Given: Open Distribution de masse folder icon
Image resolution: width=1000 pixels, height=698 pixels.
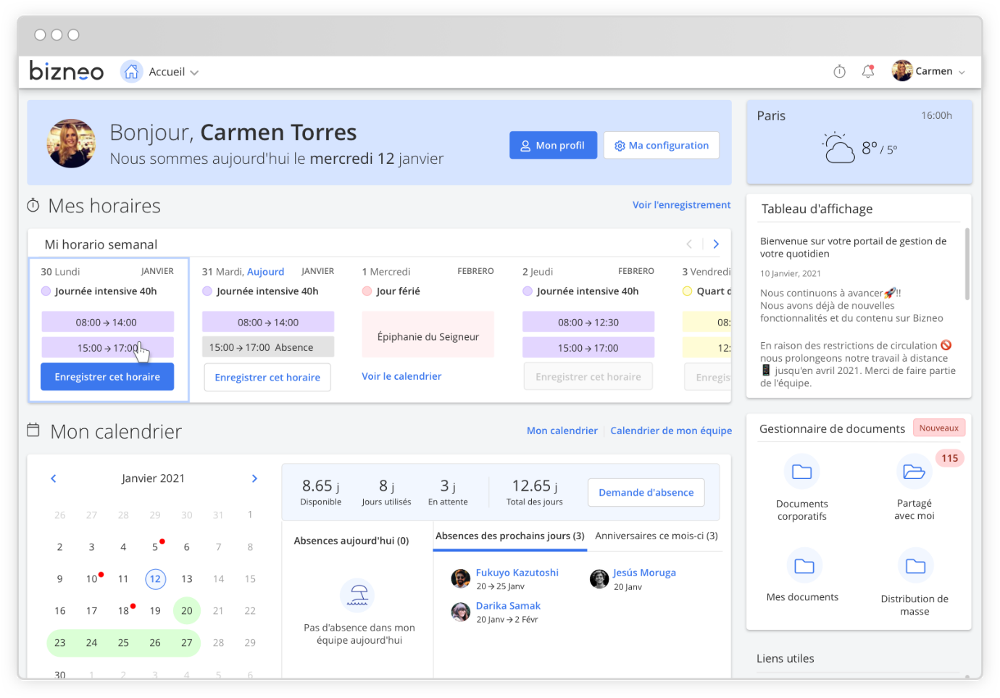Looking at the screenshot, I should click(915, 566).
